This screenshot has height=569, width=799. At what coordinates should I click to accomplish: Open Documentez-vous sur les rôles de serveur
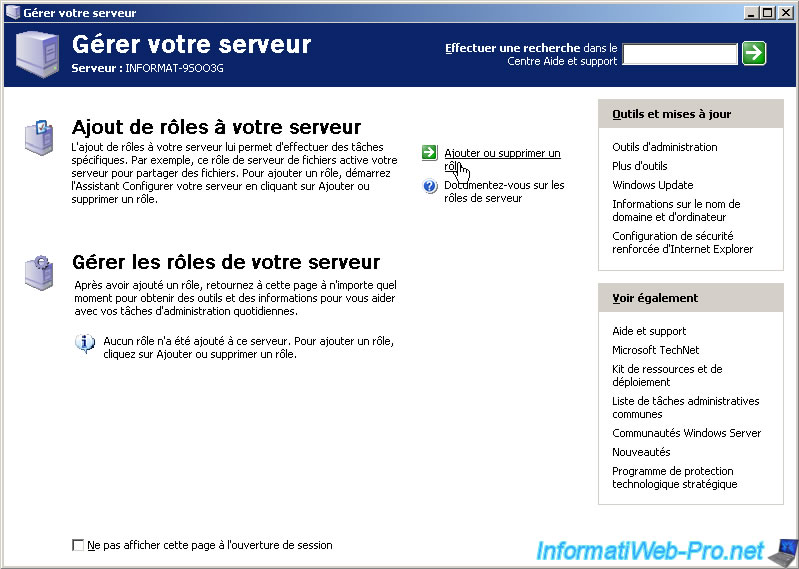(x=504, y=192)
